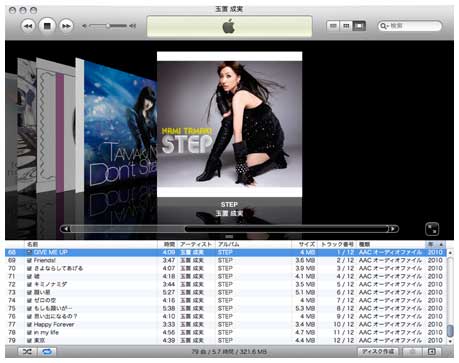The width and height of the screenshot is (459, 363).
Task: Click the 3:33 duration cell
Action: [169, 324]
